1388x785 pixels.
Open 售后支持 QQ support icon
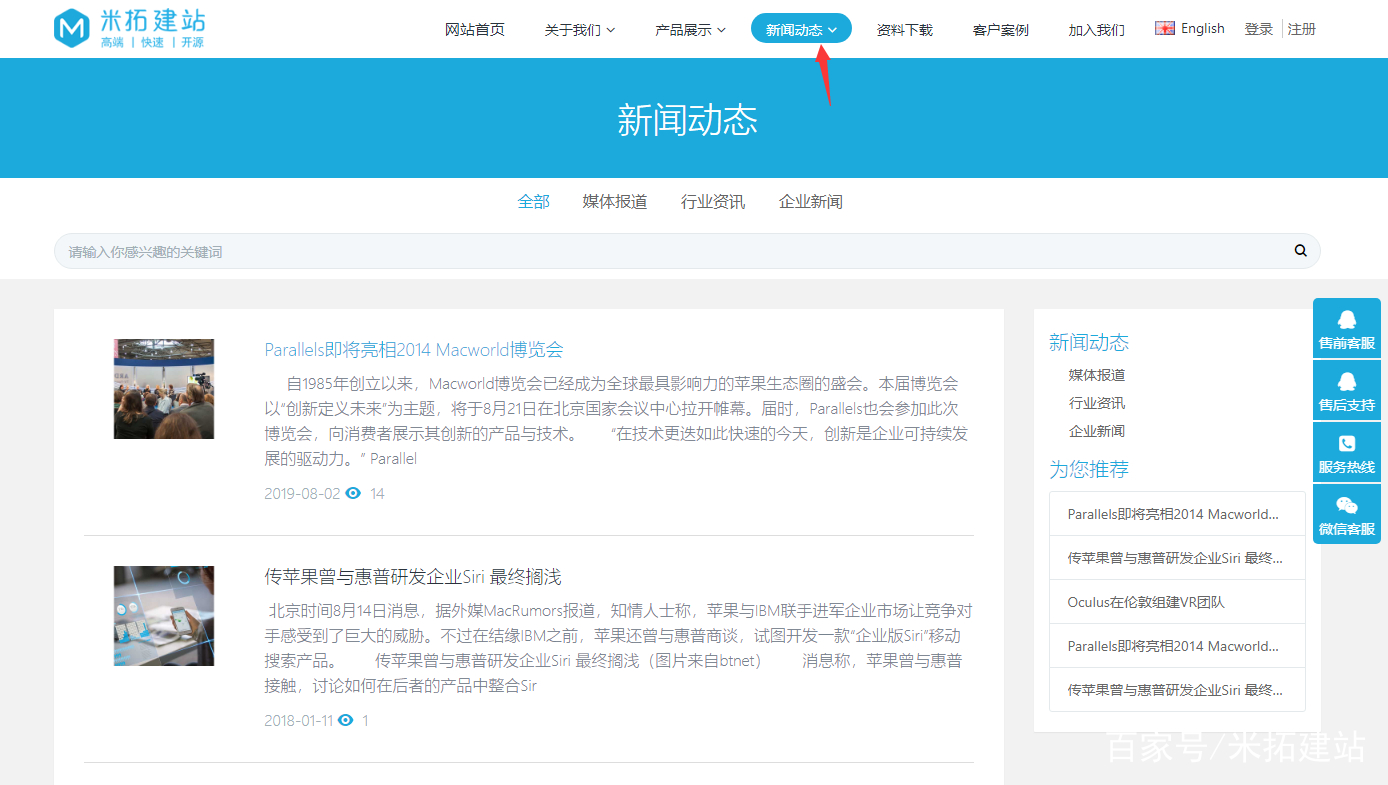(1347, 381)
